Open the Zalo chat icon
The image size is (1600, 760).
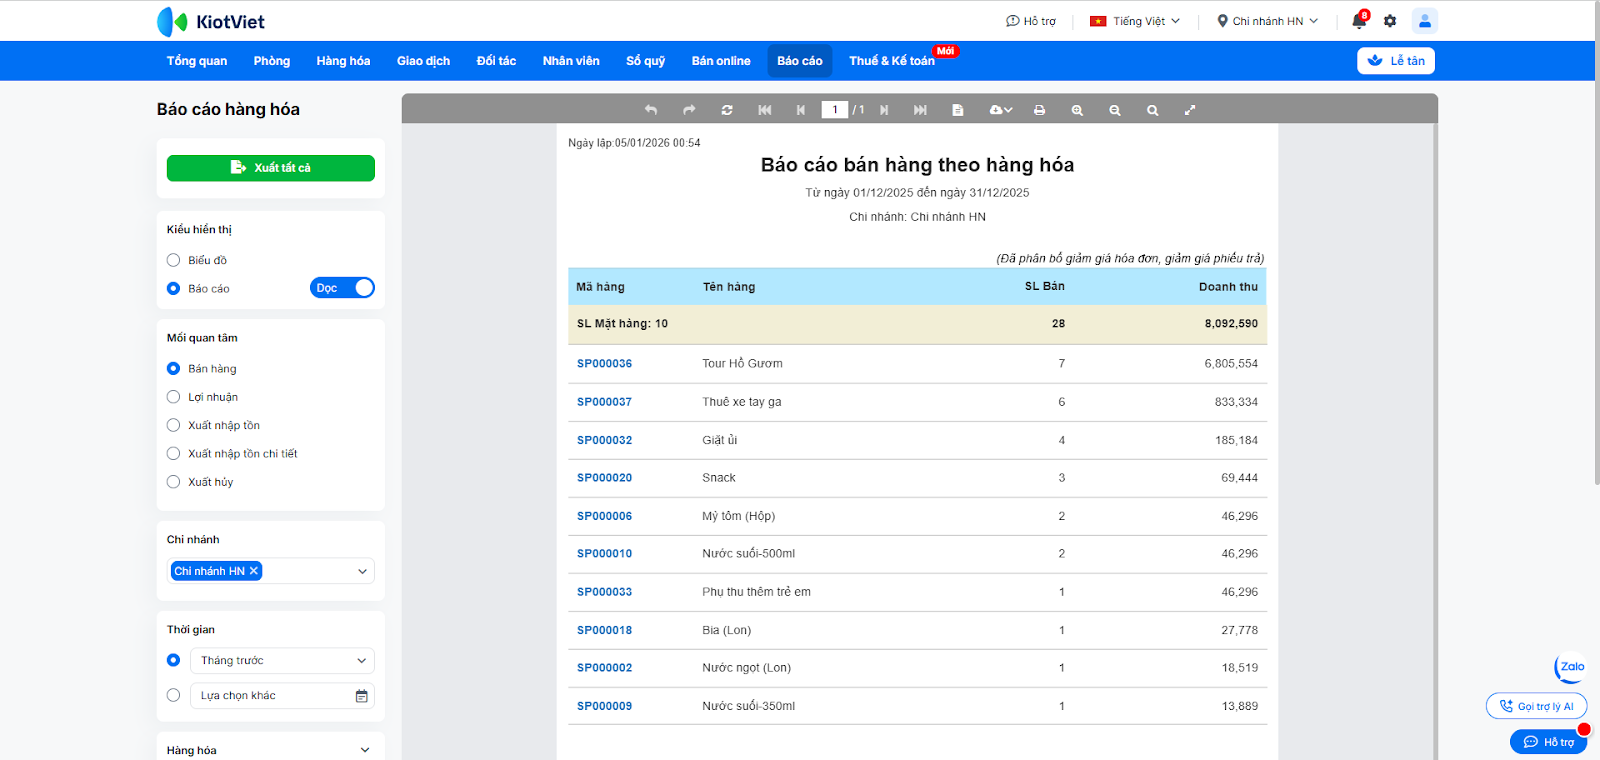point(1571,667)
